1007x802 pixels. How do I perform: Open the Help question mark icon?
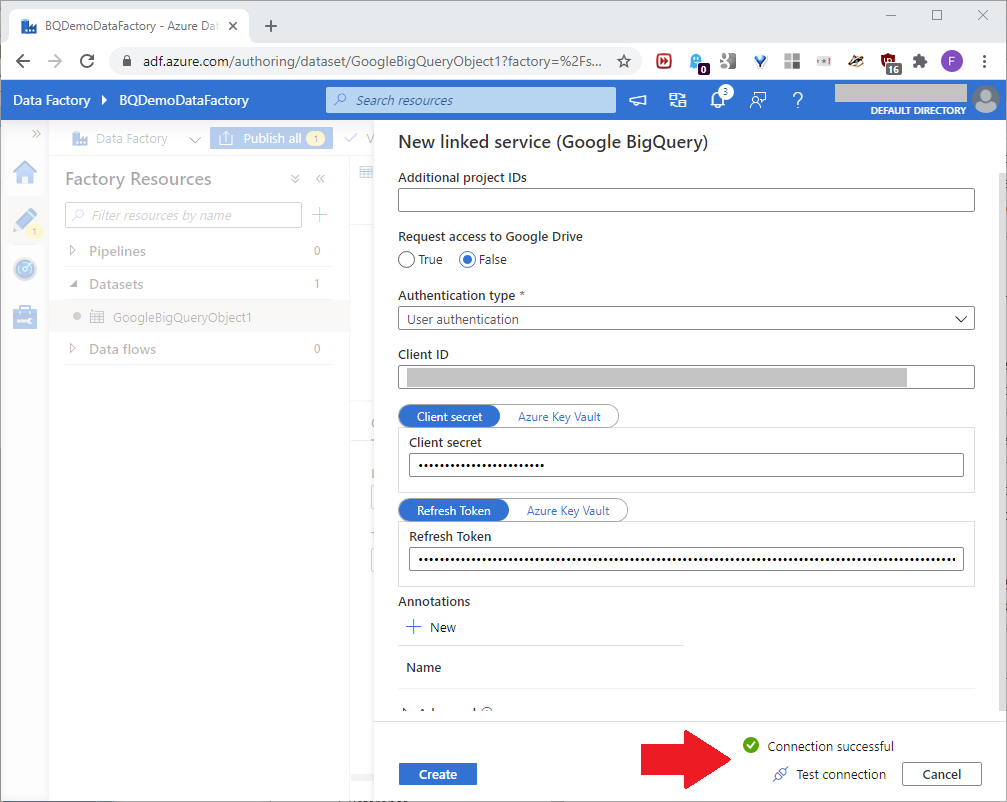tap(798, 100)
